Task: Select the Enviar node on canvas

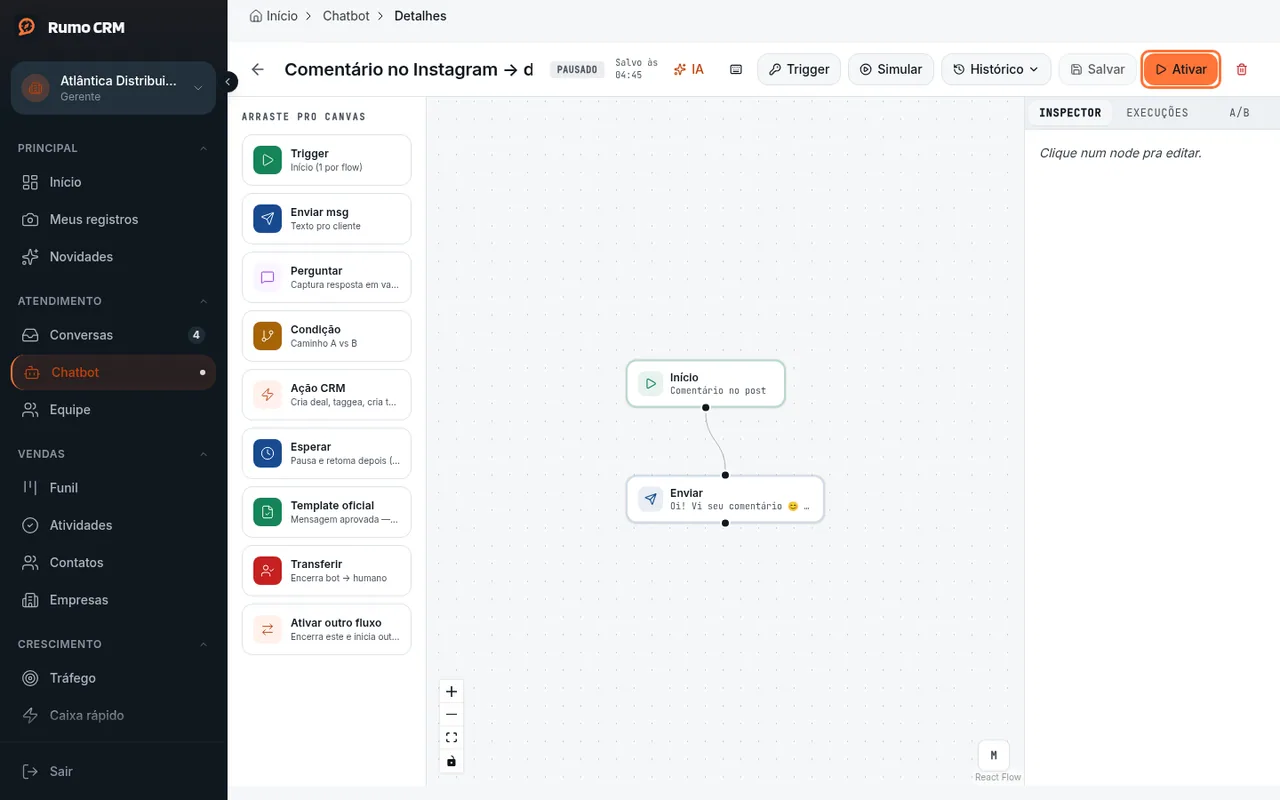Action: coord(725,499)
